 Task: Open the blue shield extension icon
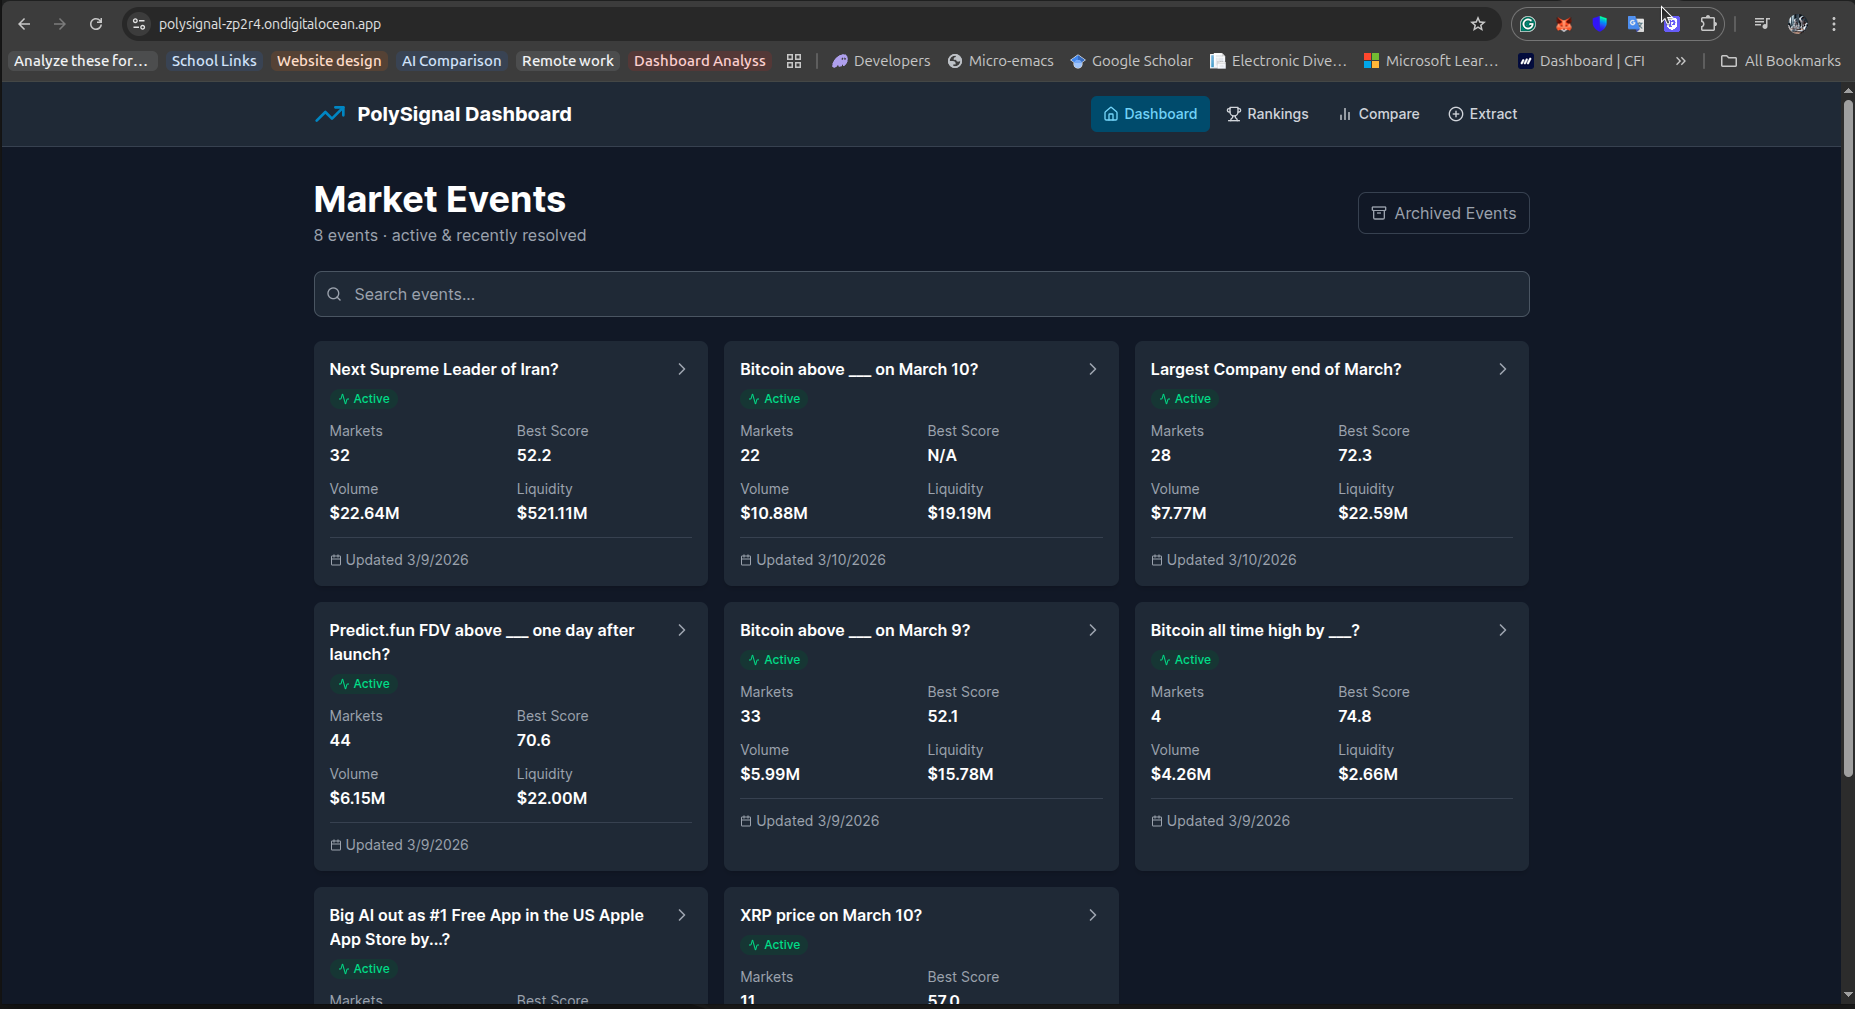click(x=1600, y=24)
